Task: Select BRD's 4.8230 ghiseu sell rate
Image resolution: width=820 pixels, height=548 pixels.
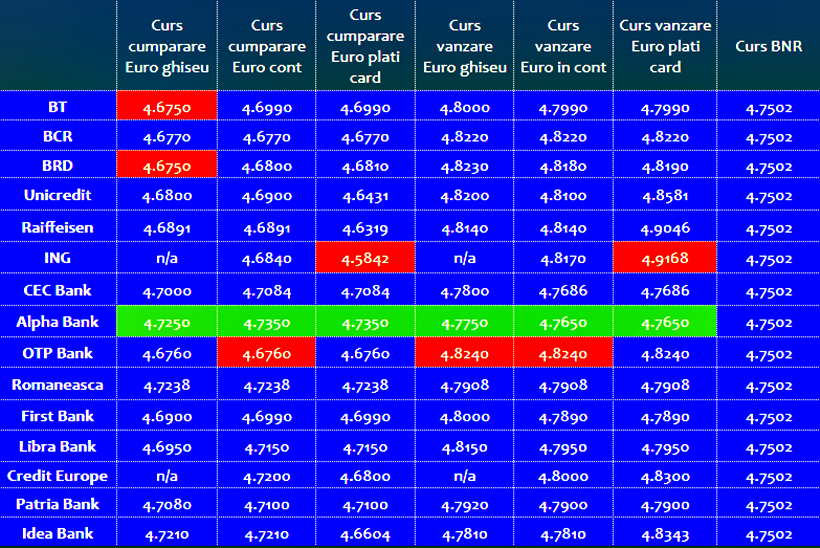Action: pyautogui.click(x=464, y=167)
